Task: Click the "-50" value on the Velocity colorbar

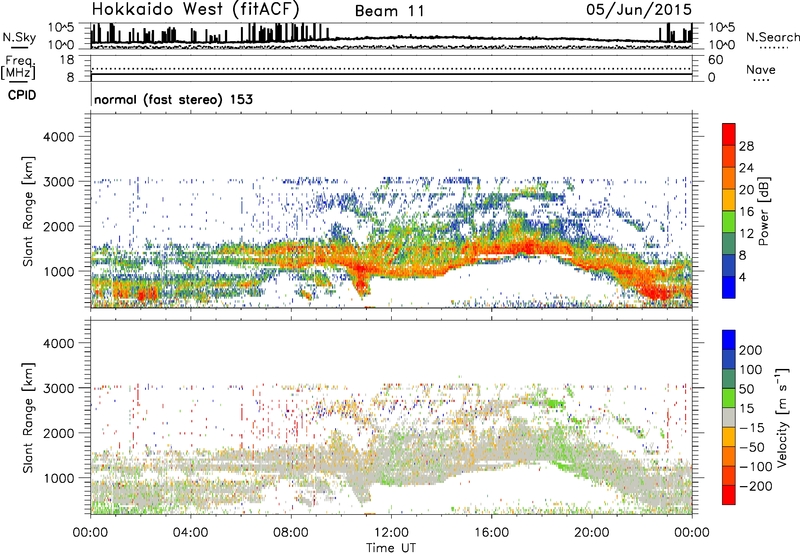Action: [x=752, y=447]
